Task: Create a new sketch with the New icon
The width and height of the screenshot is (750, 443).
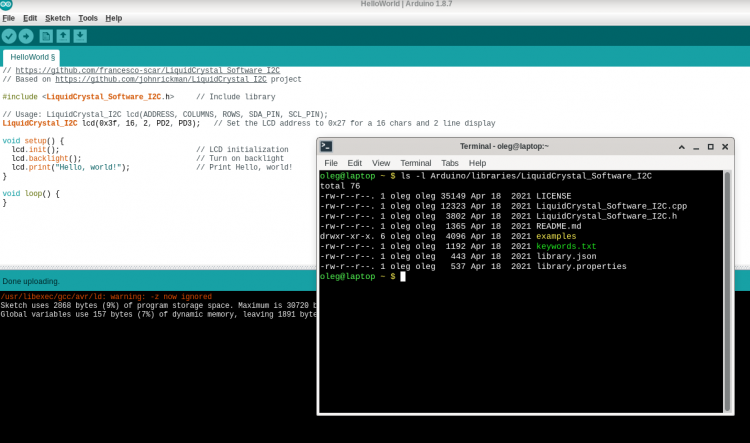Action: tap(46, 36)
